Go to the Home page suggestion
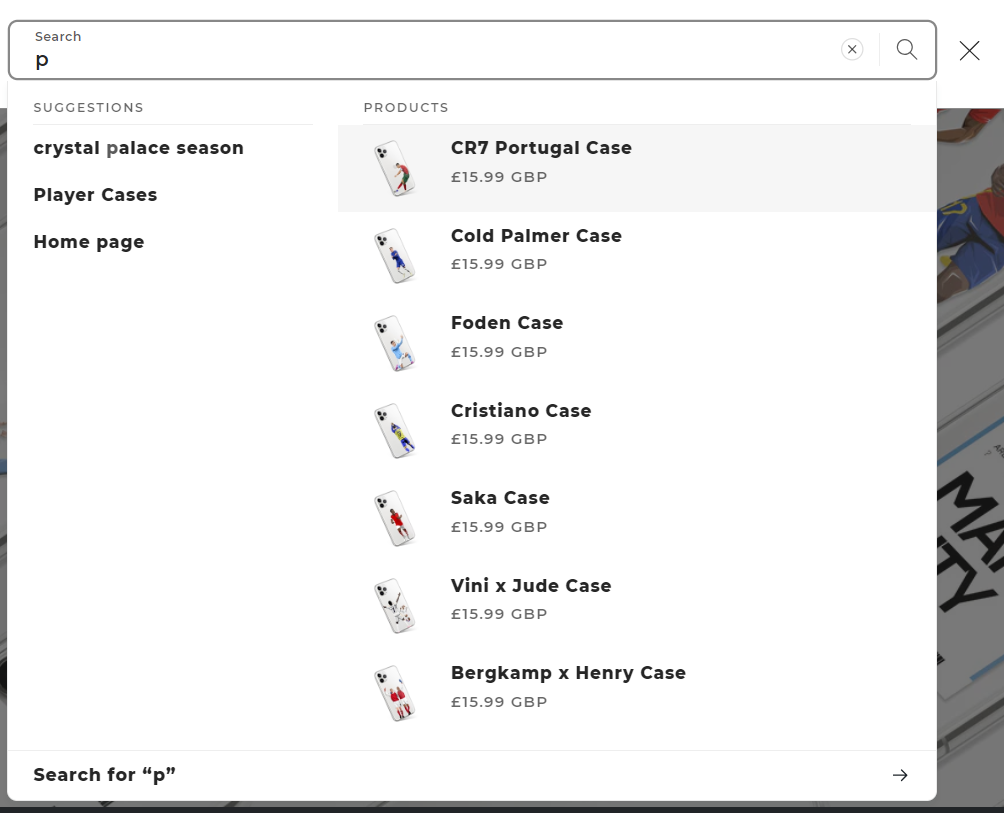Screen dimensions: 1004x813 coord(89,242)
